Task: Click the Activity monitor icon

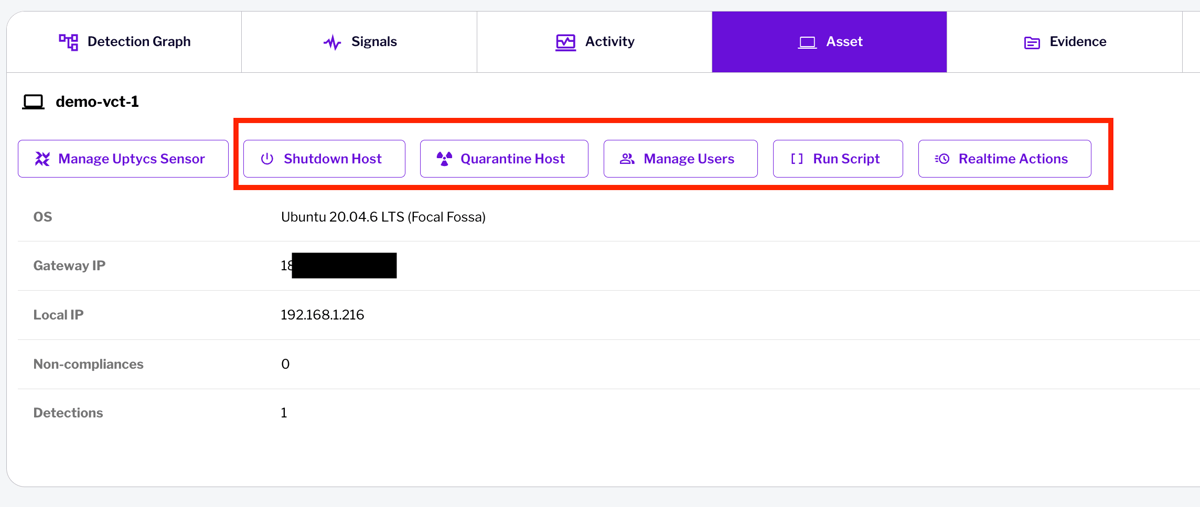Action: point(566,42)
